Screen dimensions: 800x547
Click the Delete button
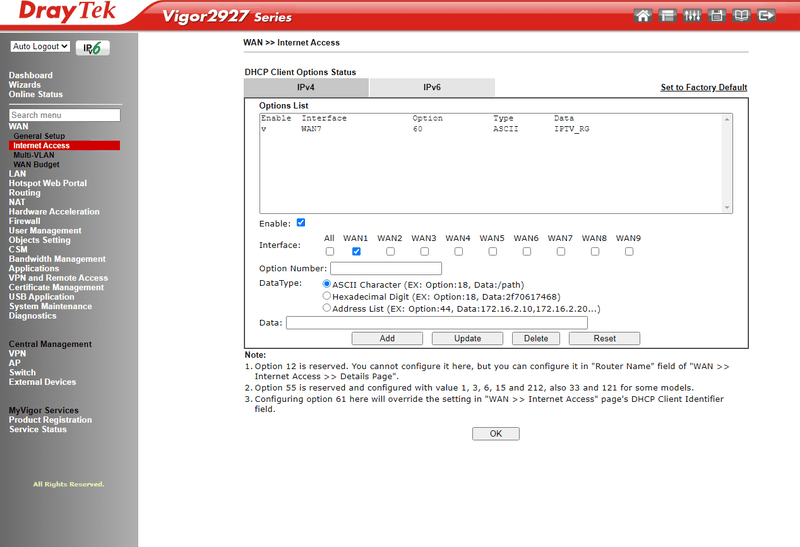536,338
